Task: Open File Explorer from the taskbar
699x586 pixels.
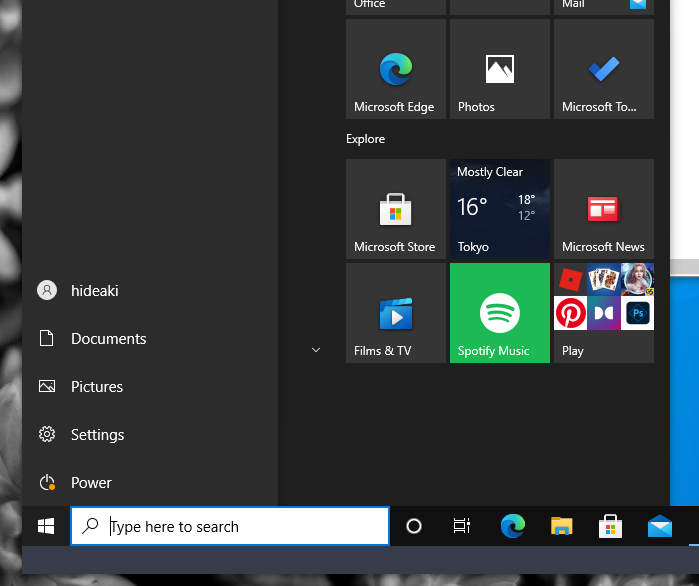Action: click(x=561, y=526)
